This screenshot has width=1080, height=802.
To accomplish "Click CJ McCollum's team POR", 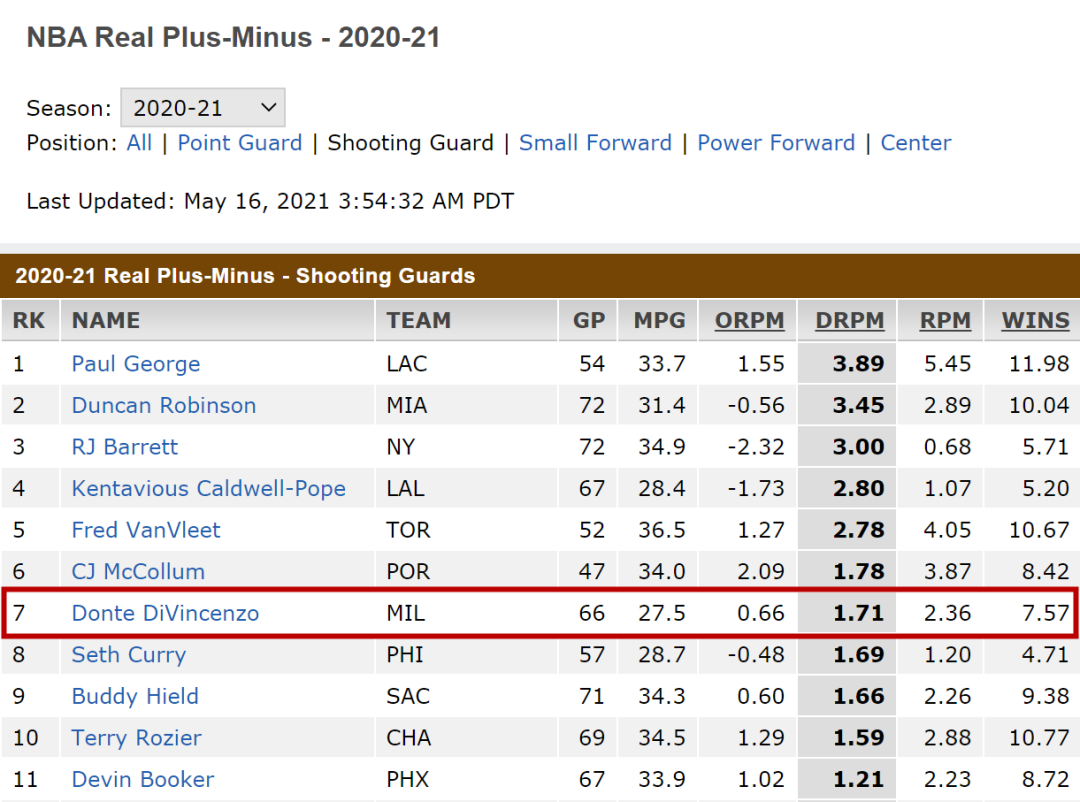I will pos(408,571).
